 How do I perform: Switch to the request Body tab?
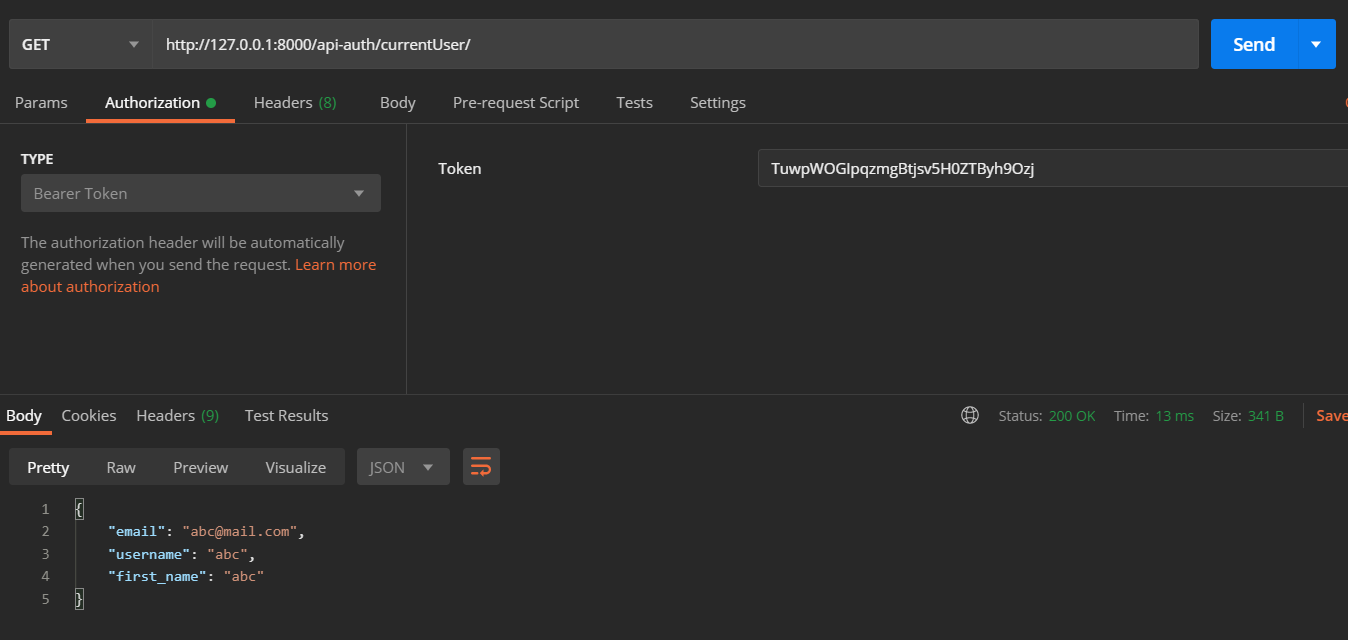coord(397,103)
